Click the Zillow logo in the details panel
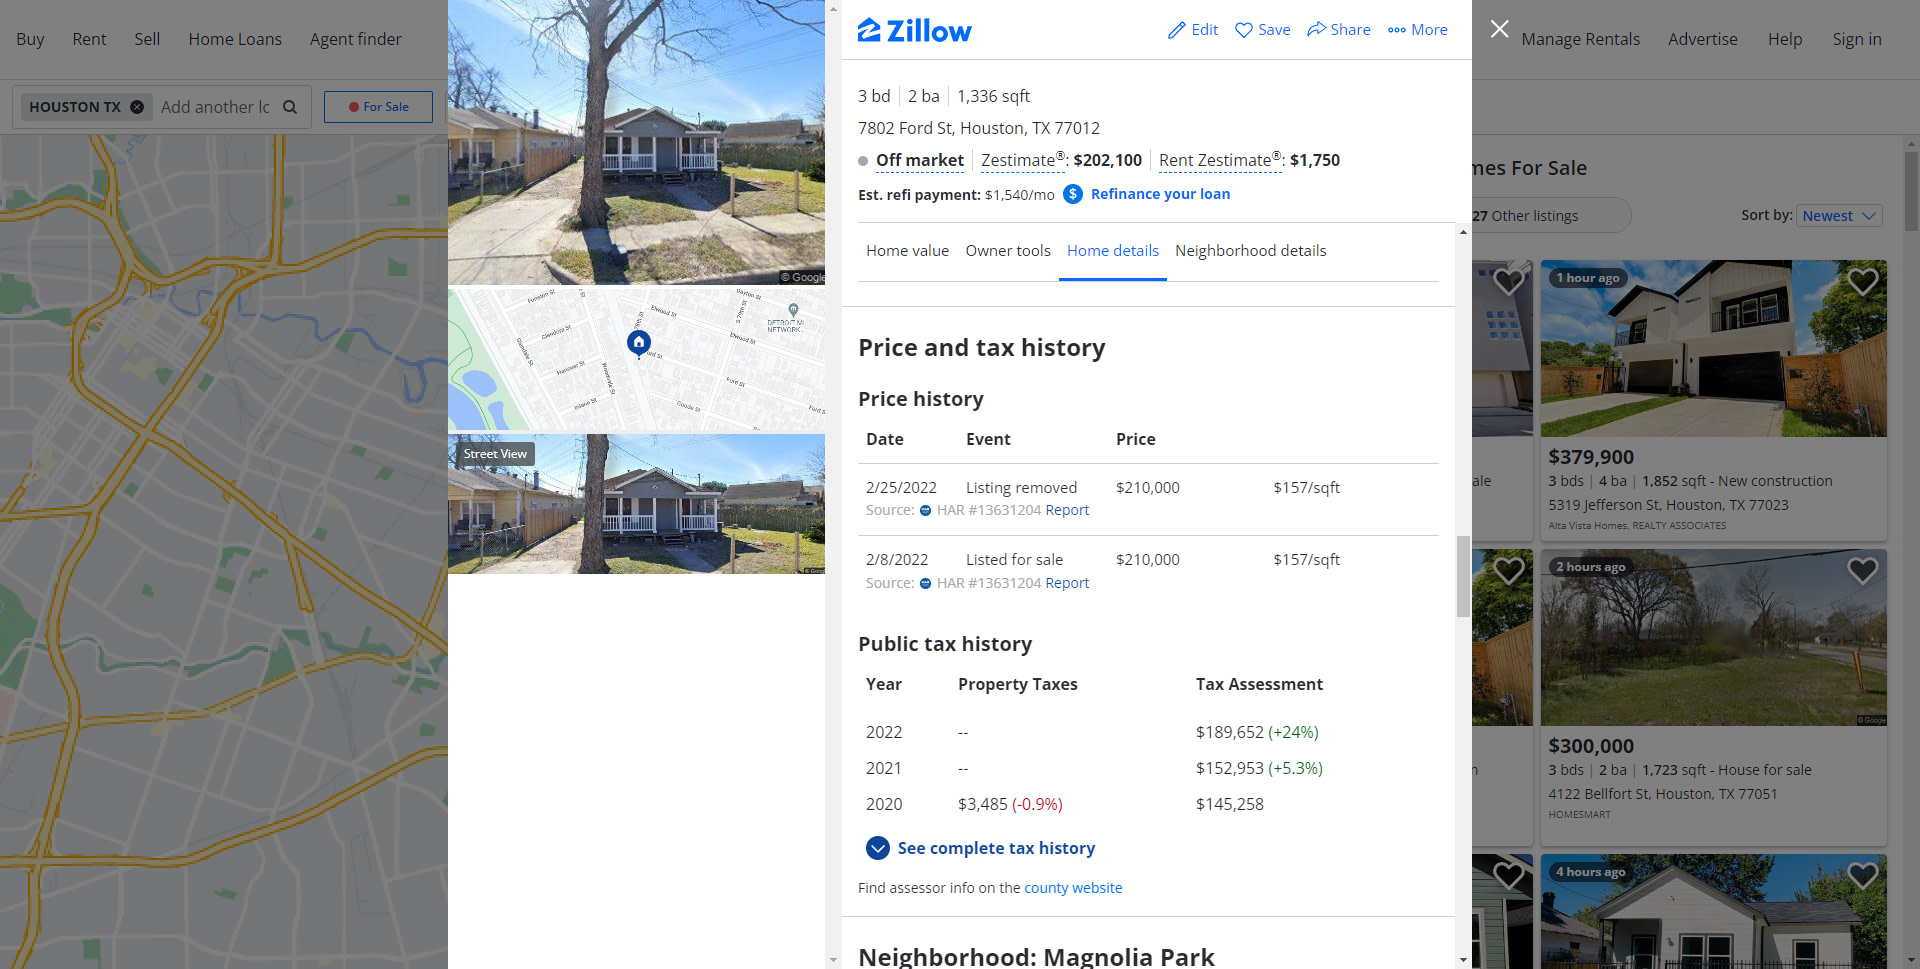 tap(914, 30)
